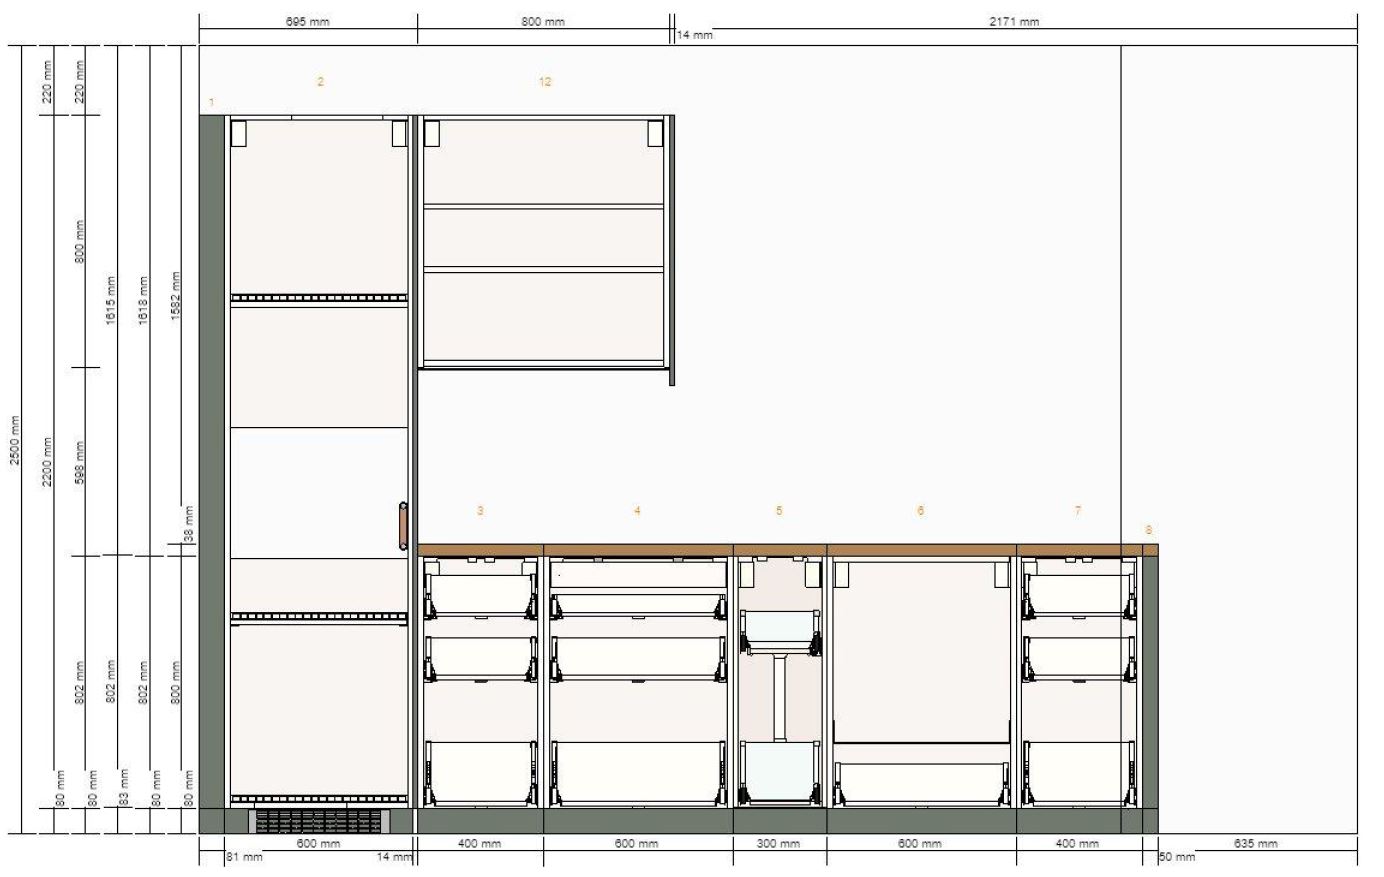Select cabinet number 12 label
This screenshot has height=877, width=1384.
[545, 82]
